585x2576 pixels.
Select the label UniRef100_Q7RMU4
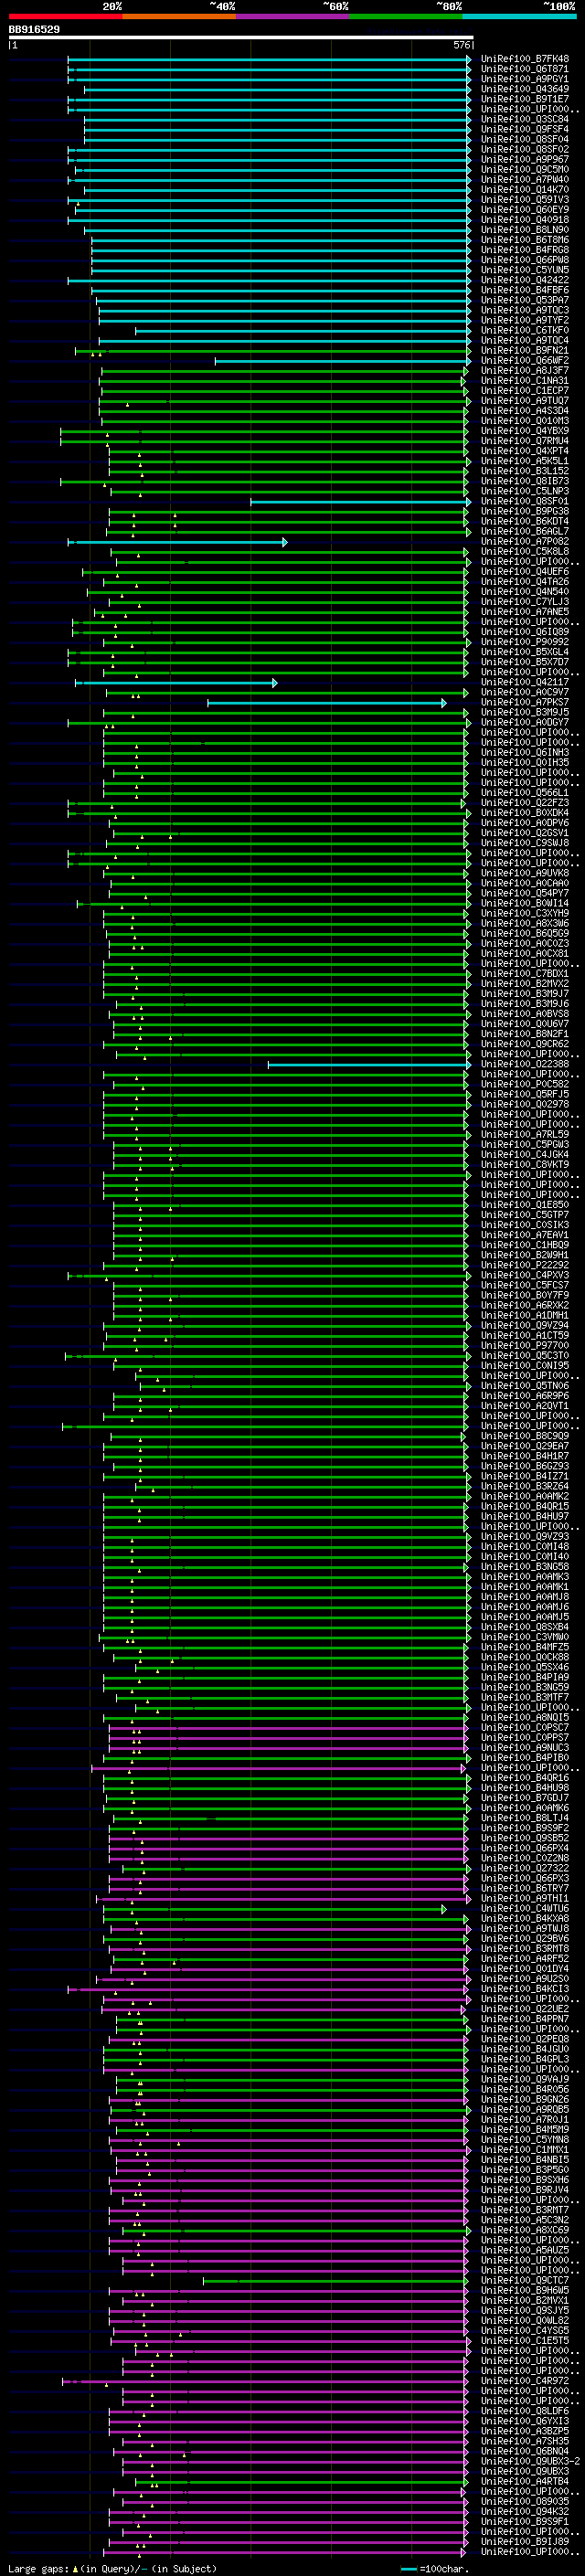click(525, 441)
